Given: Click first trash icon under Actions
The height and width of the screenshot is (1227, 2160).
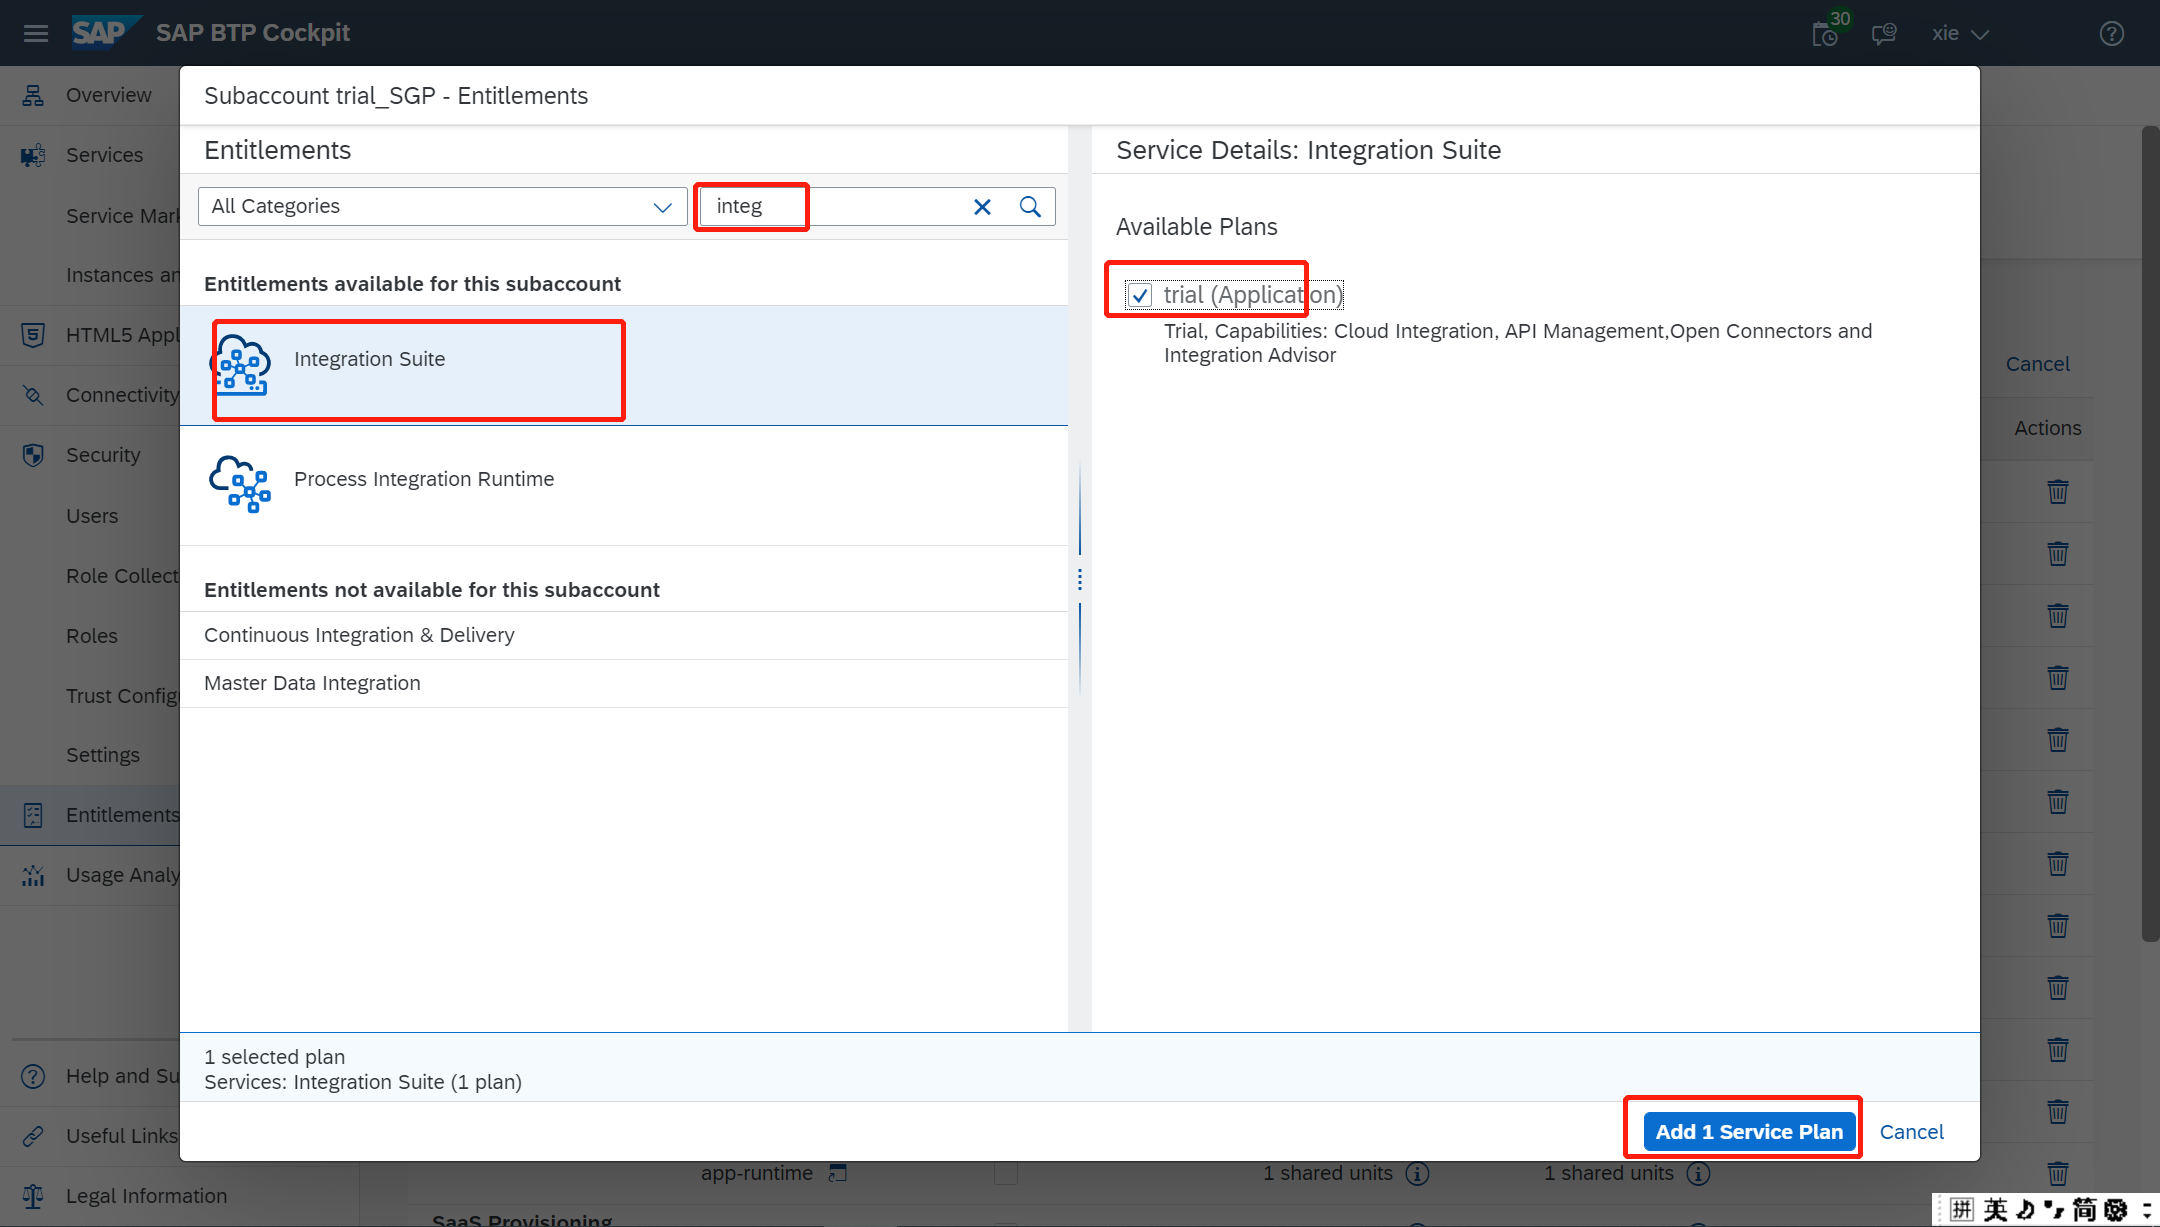Looking at the screenshot, I should click(2057, 492).
